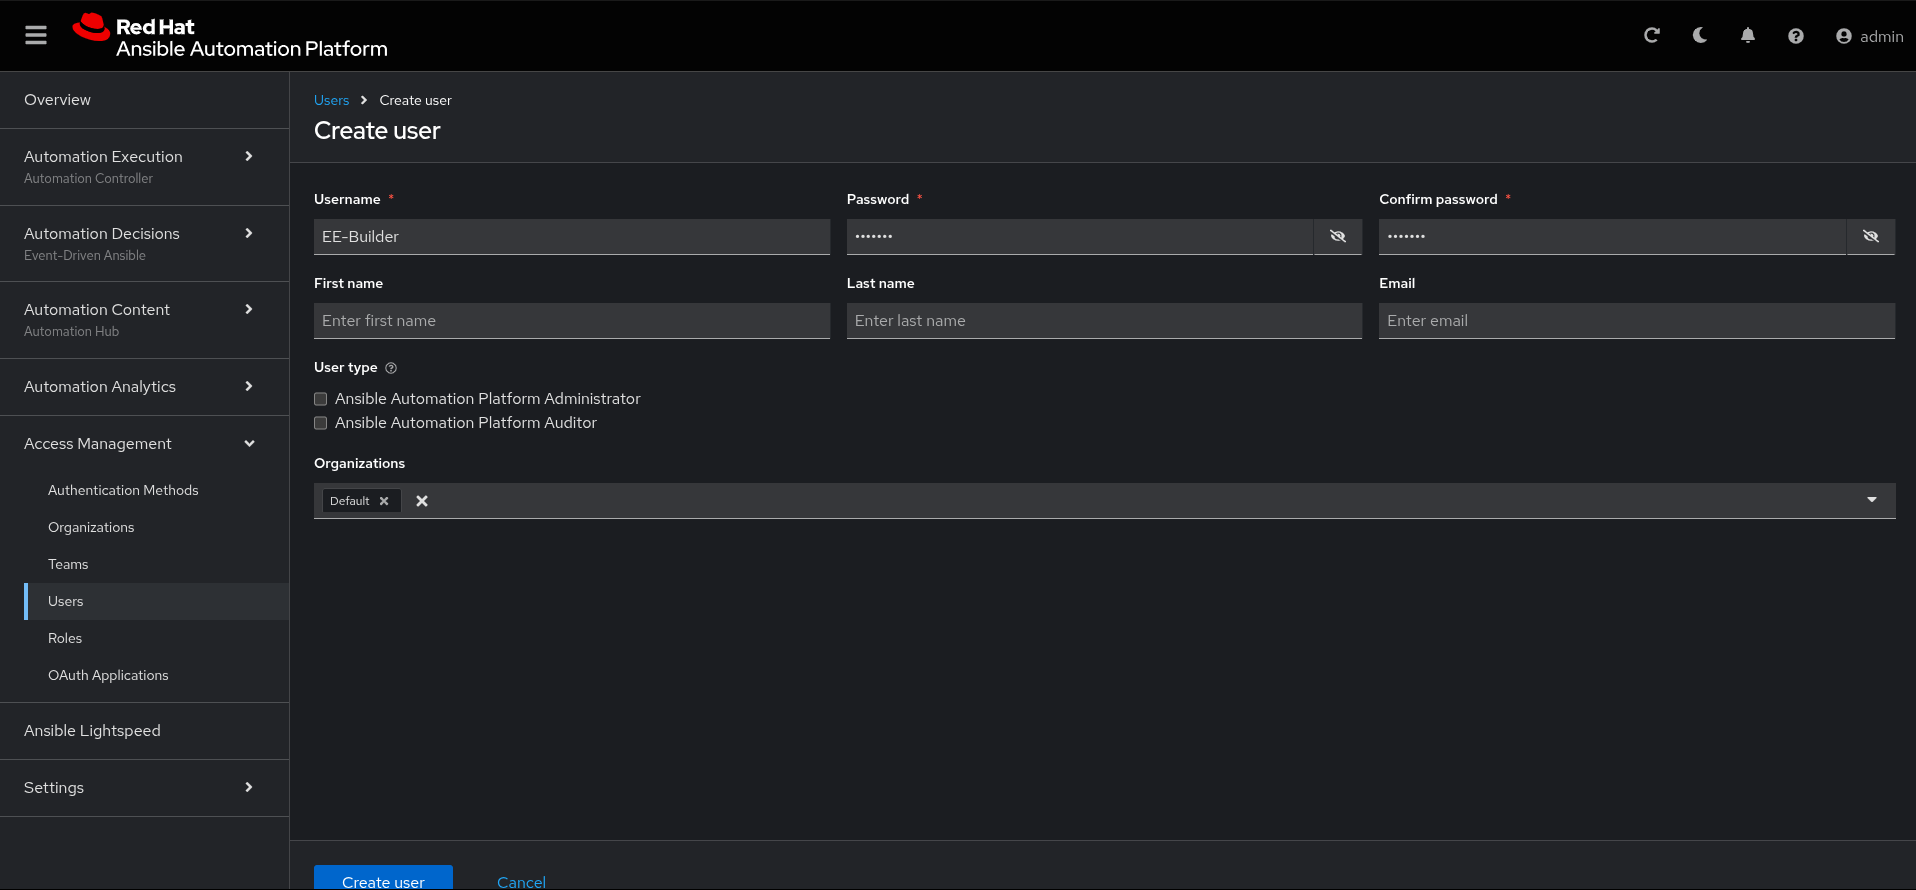Show the Password field contents
Viewport: 1916px width, 890px height.
pyautogui.click(x=1337, y=237)
